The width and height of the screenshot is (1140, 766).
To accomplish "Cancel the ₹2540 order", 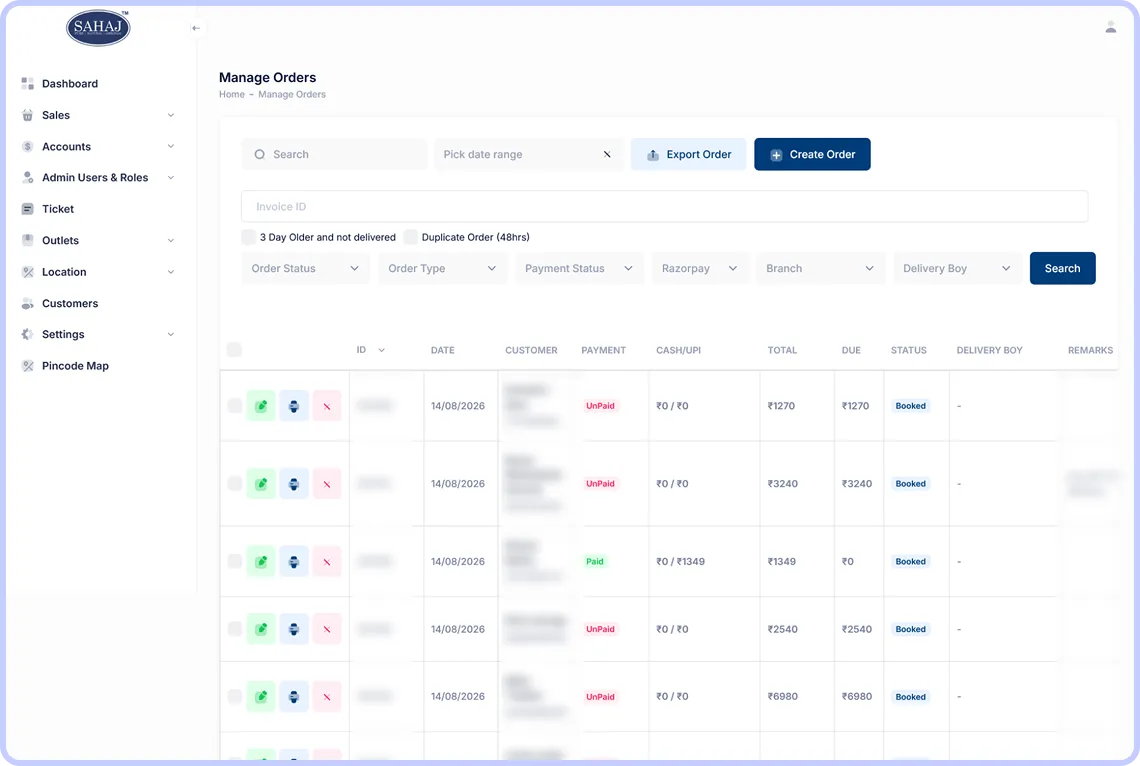I will [327, 629].
